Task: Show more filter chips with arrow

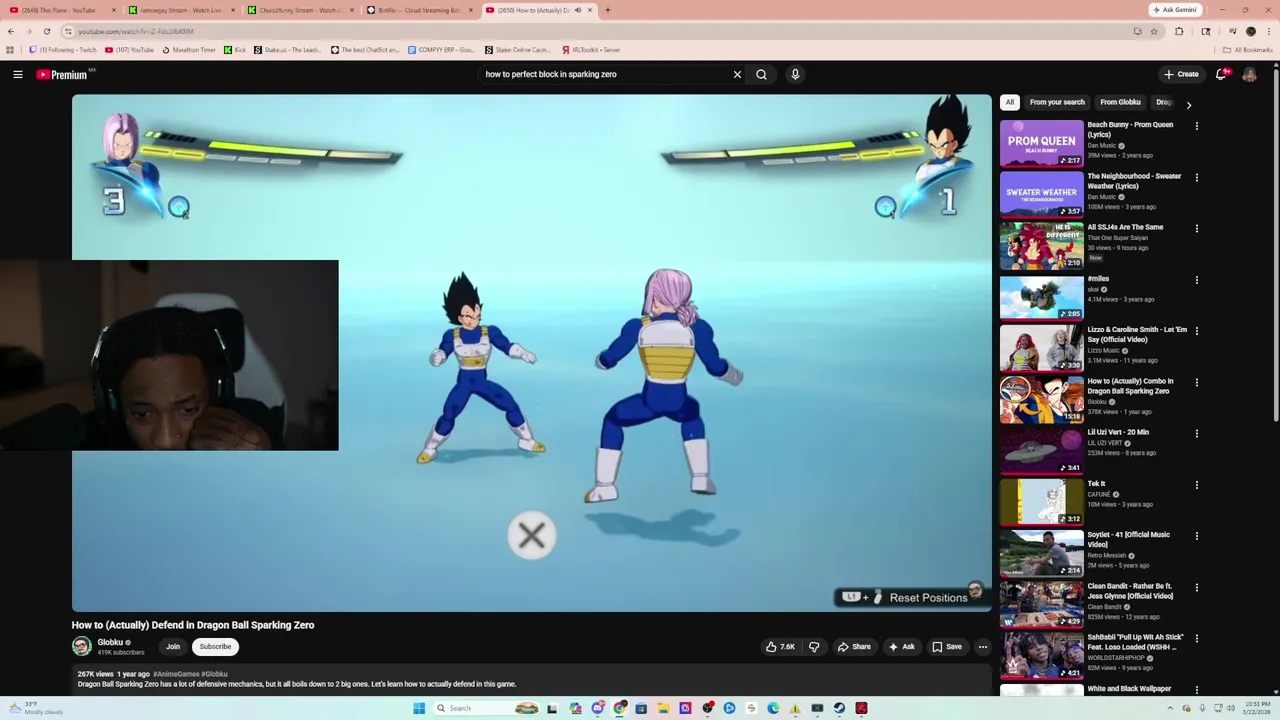Action: (1188, 104)
